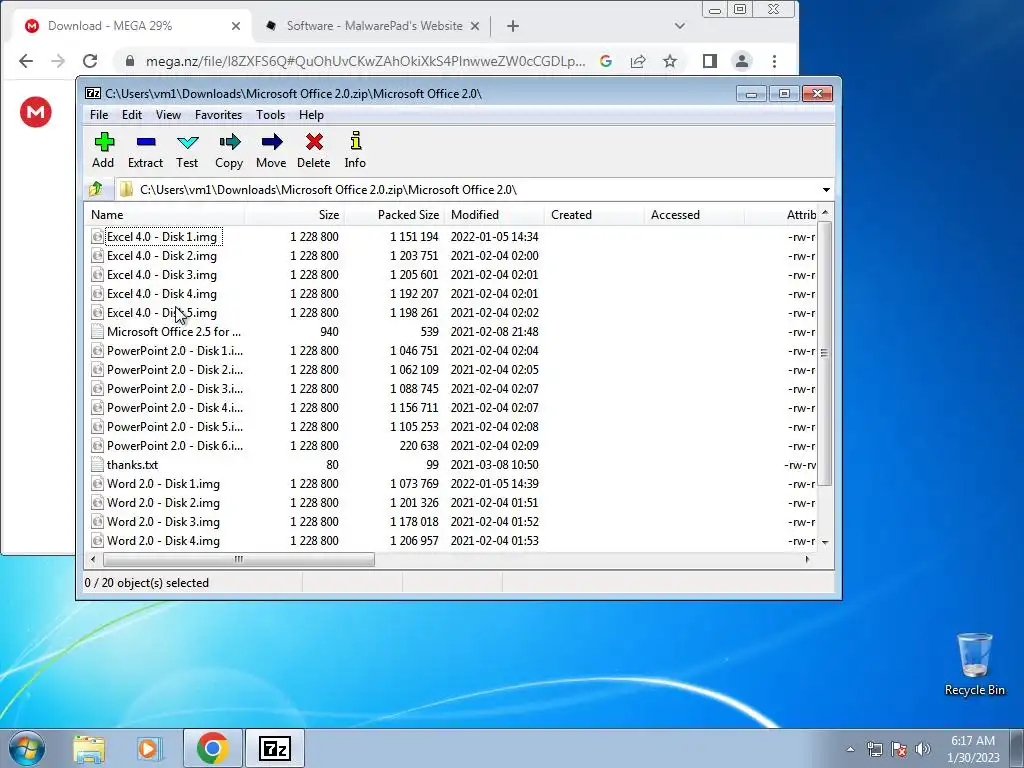The height and width of the screenshot is (768, 1024).
Task: Open File Explorer from taskbar
Action: pos(89,748)
